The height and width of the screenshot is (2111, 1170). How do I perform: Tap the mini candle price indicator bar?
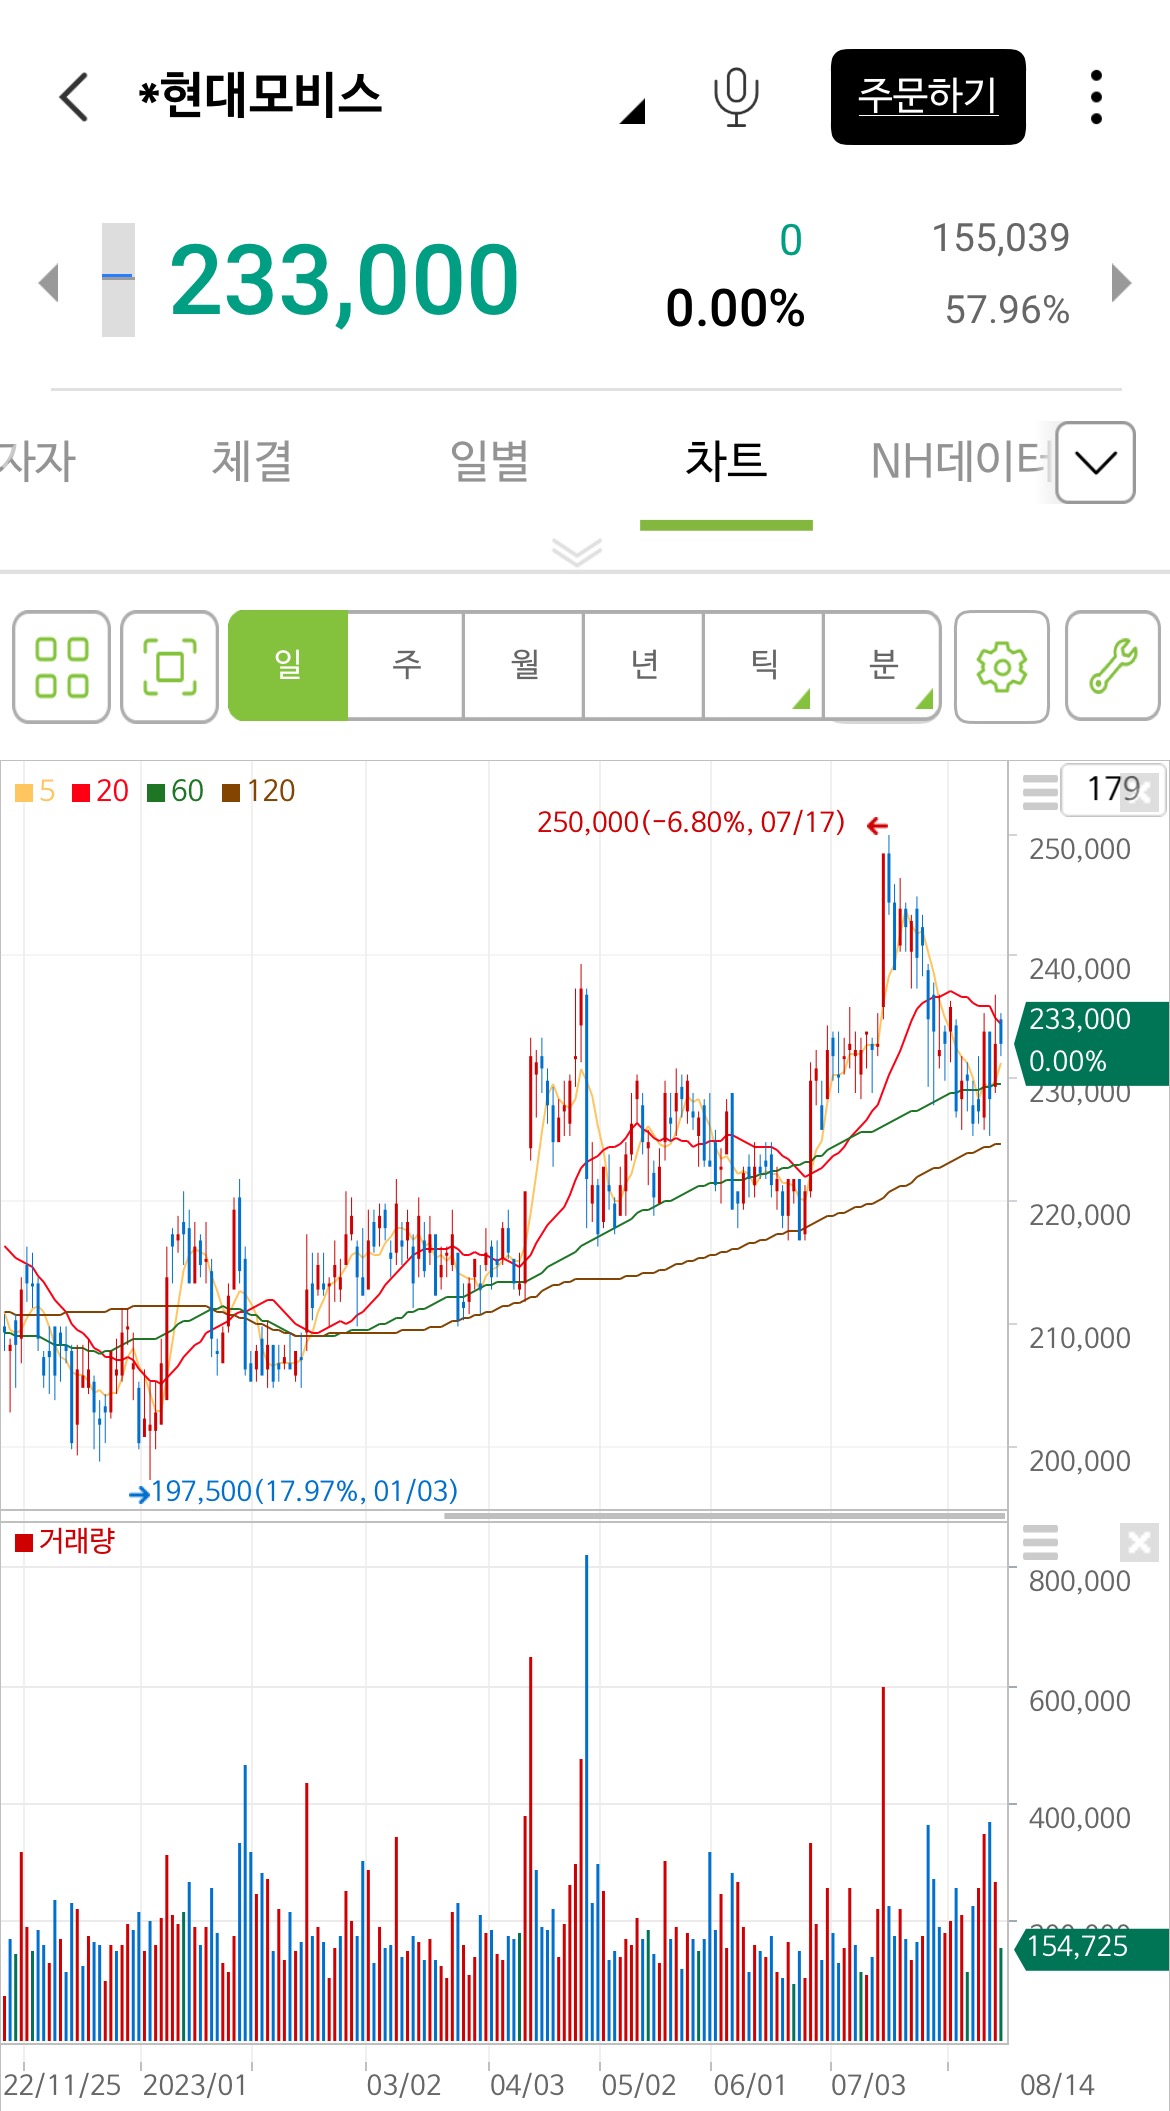coord(118,280)
